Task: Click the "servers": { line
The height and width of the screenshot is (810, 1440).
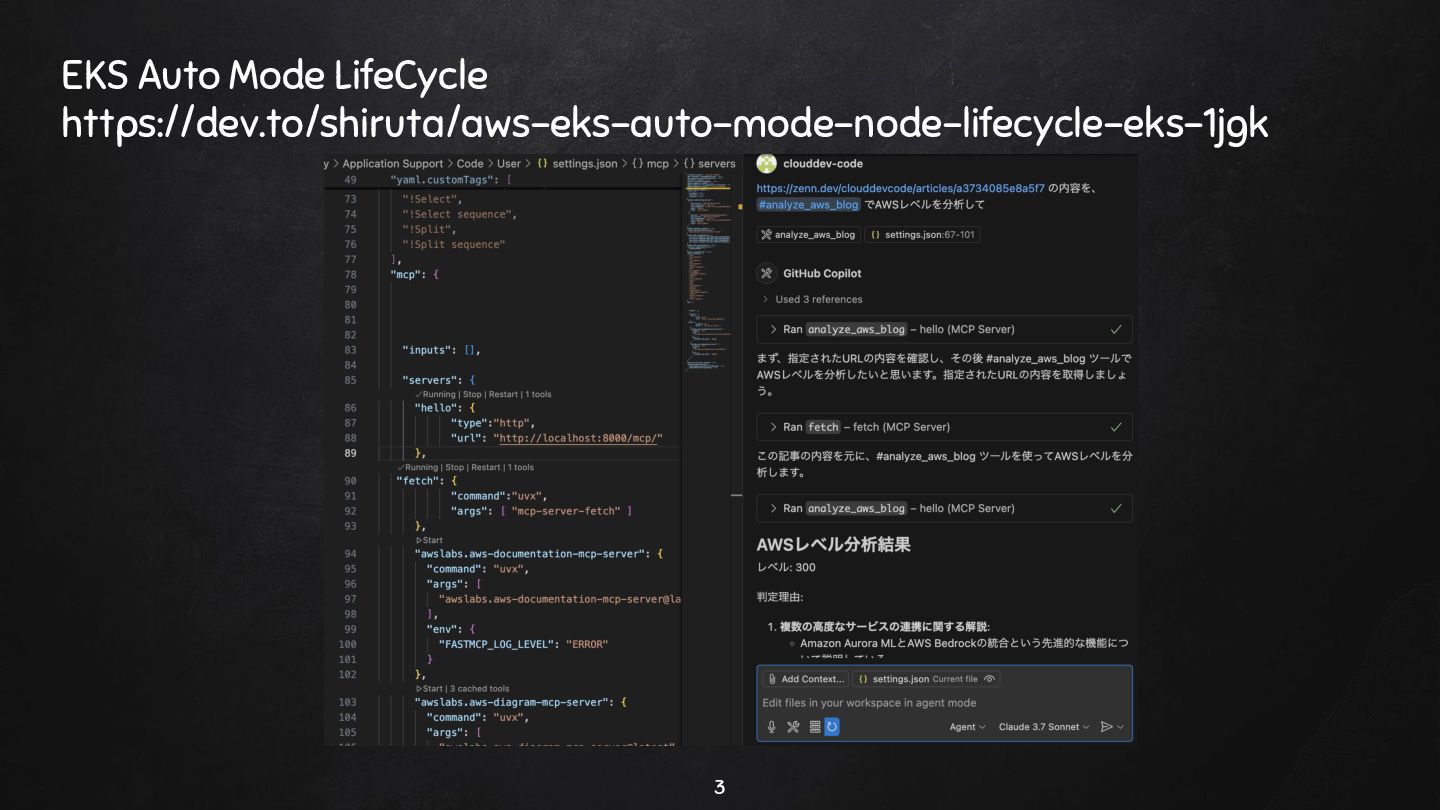Action: (x=439, y=380)
